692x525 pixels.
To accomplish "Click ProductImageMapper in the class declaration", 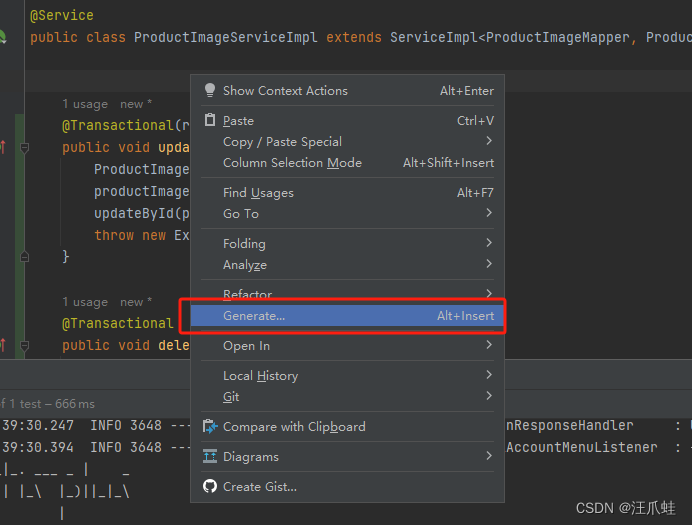I will (x=557, y=37).
